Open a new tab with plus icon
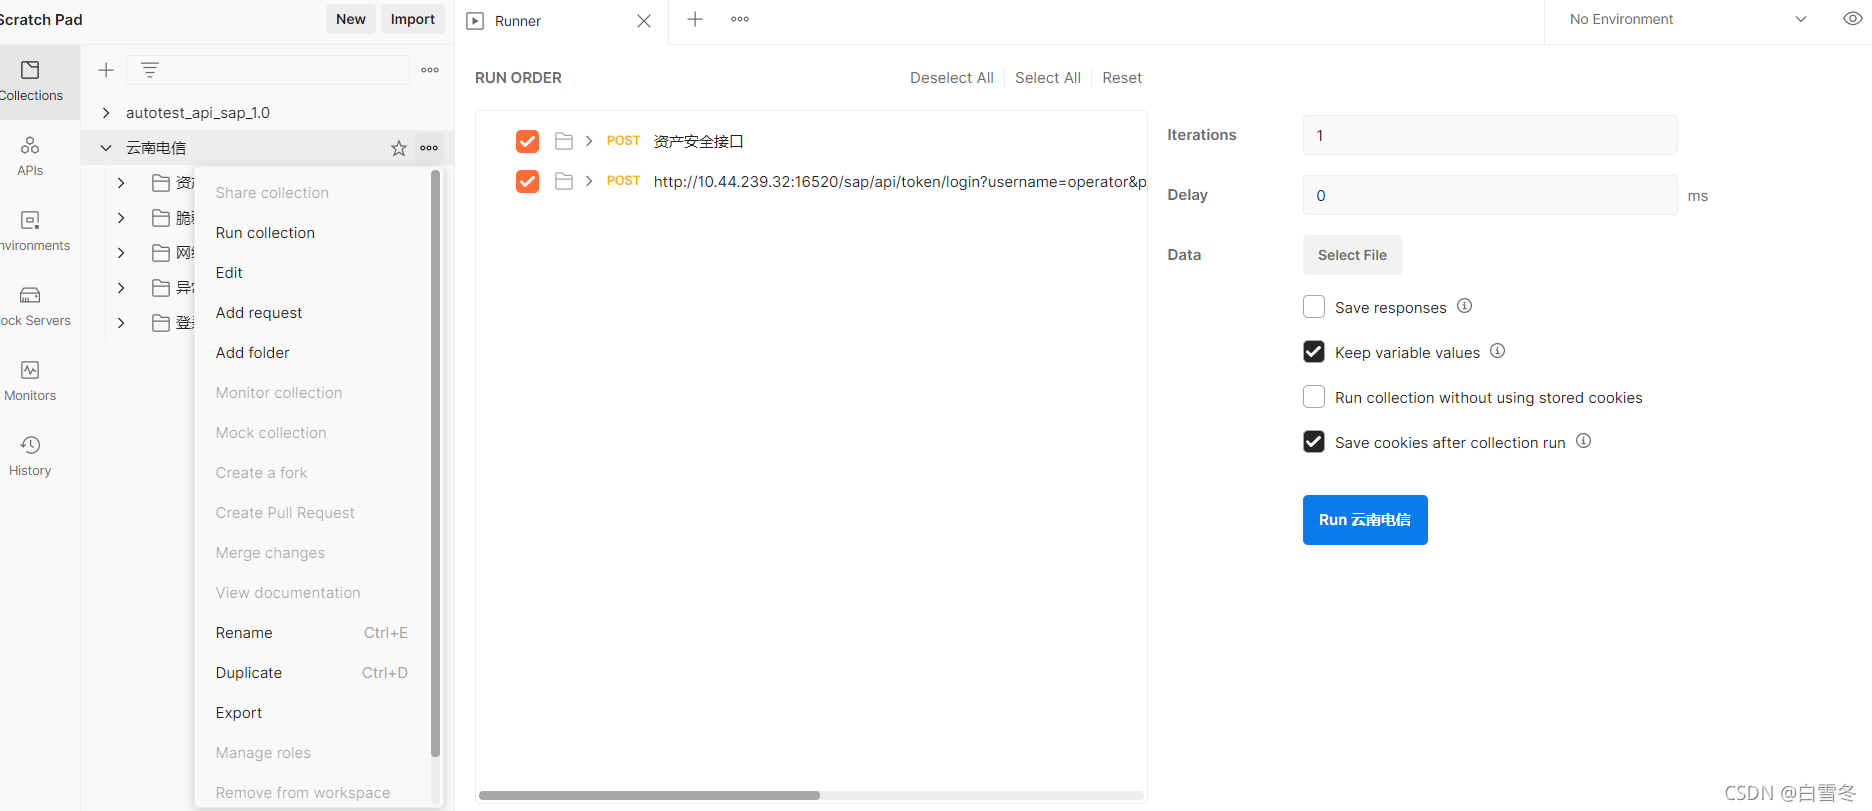This screenshot has width=1872, height=811. pos(695,19)
